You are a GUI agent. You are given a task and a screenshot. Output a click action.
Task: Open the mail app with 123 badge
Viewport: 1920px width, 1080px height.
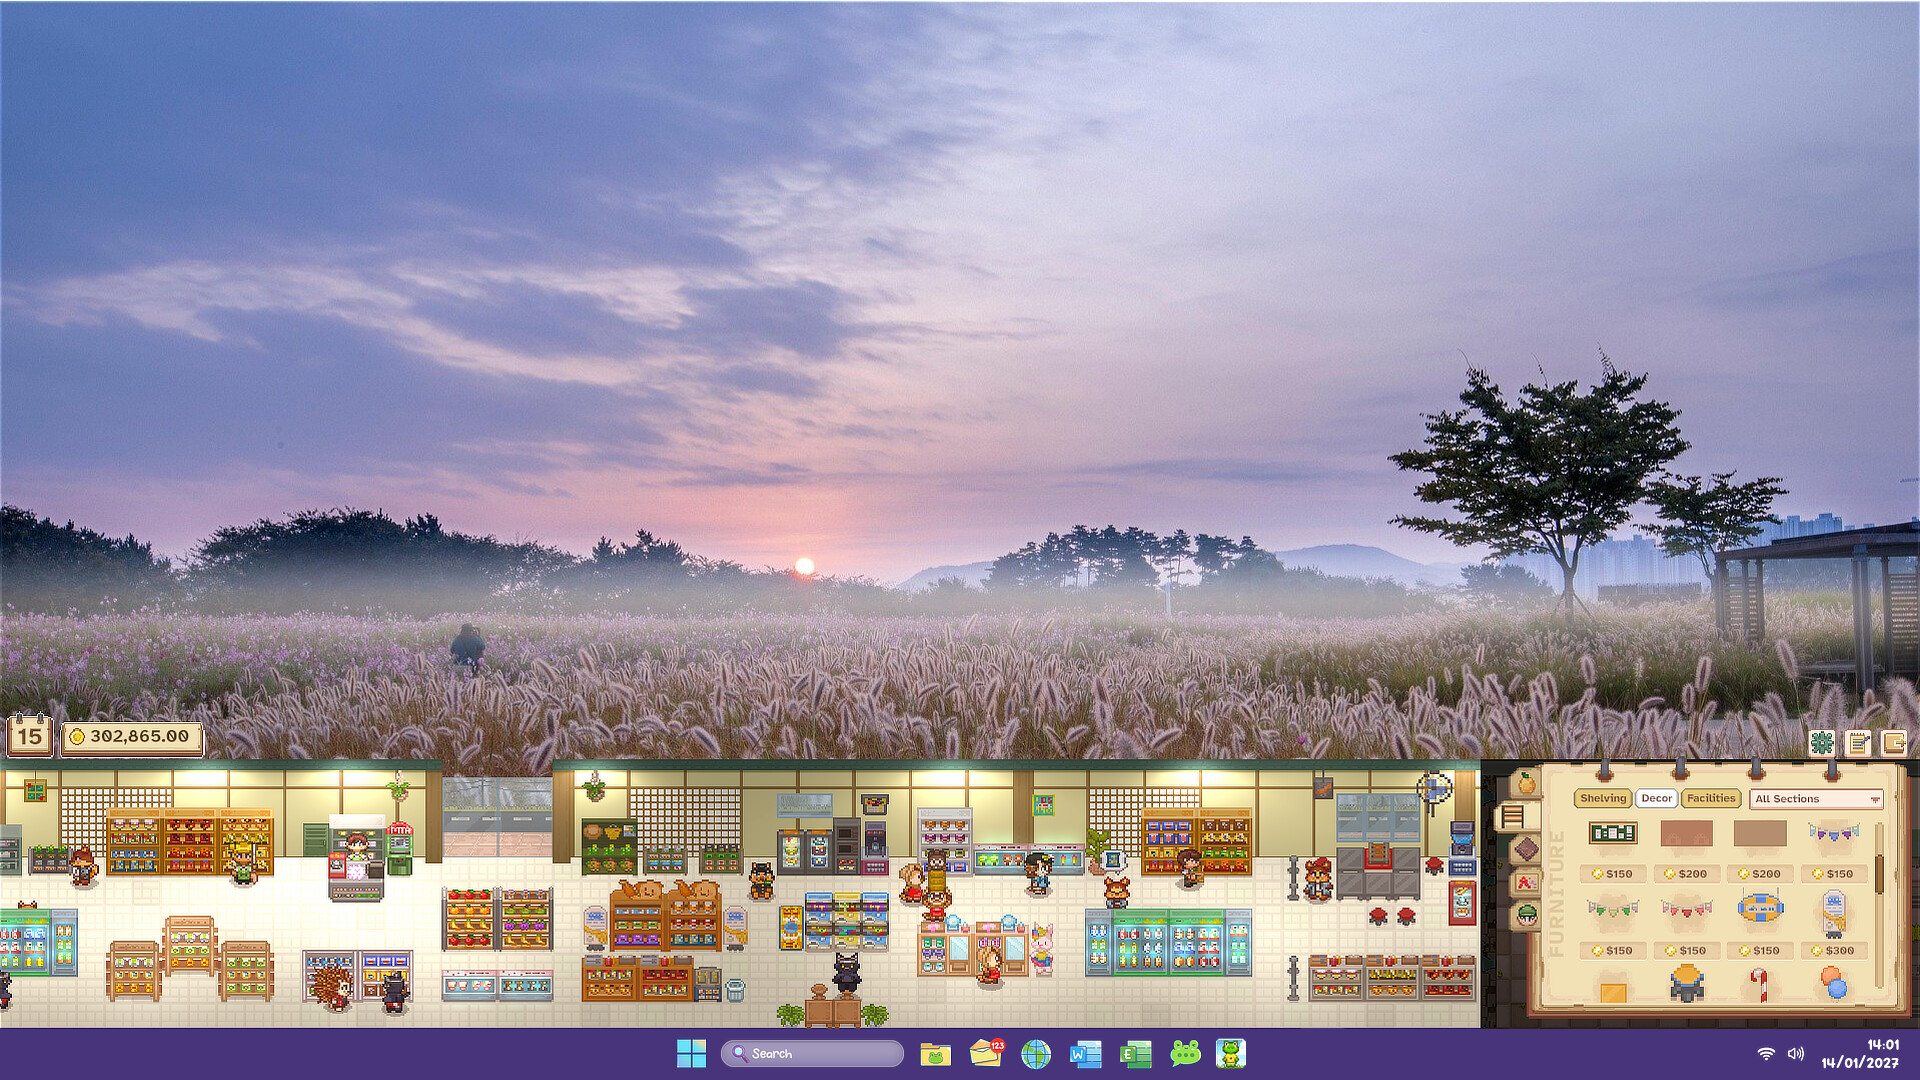986,1053
